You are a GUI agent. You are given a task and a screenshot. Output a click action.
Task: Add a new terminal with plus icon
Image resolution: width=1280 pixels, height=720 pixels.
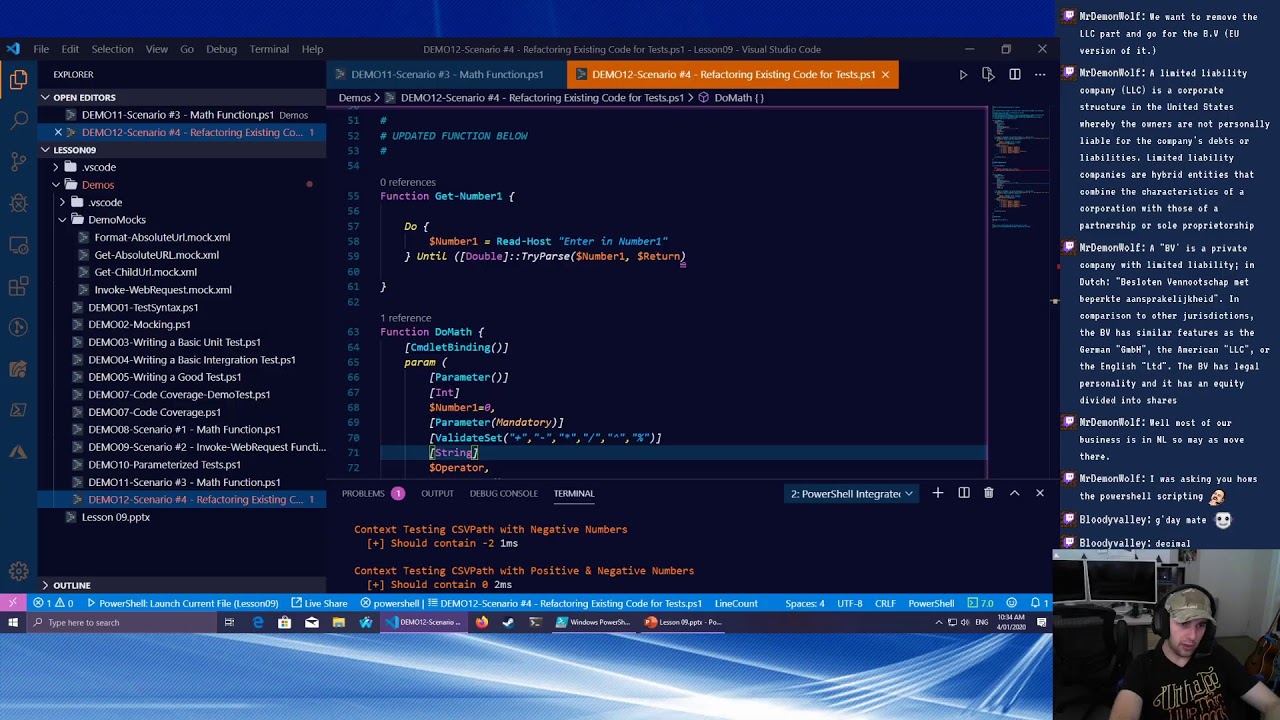click(x=938, y=493)
